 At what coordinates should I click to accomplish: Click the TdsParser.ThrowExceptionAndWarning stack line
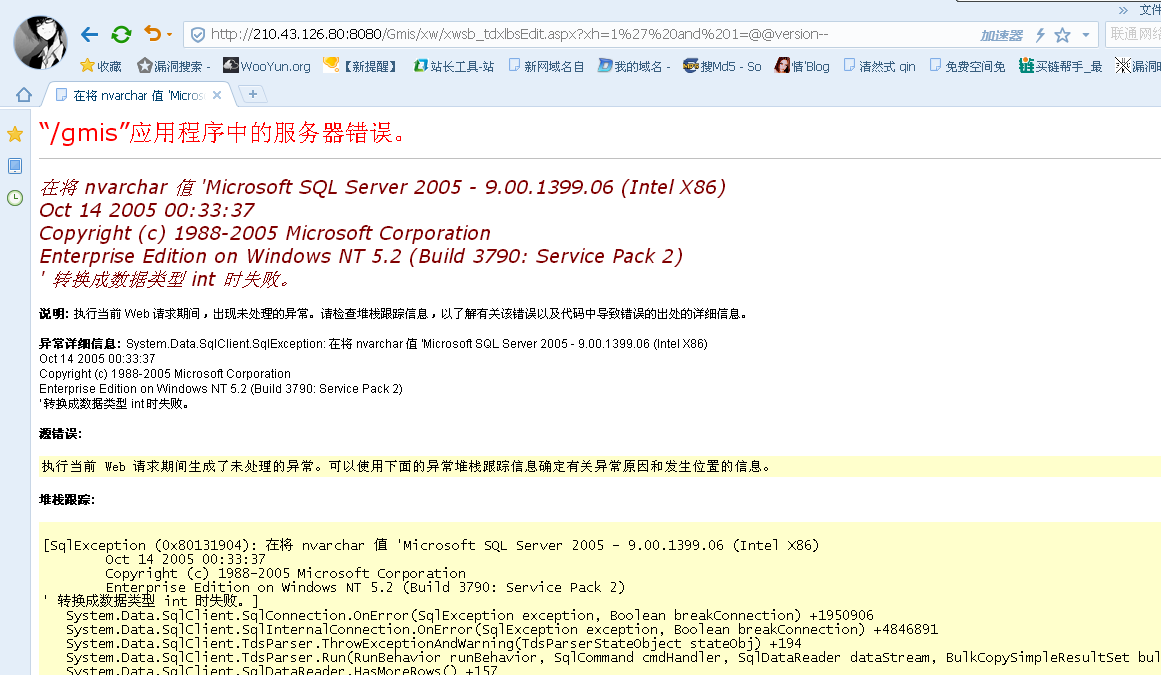click(x=434, y=643)
